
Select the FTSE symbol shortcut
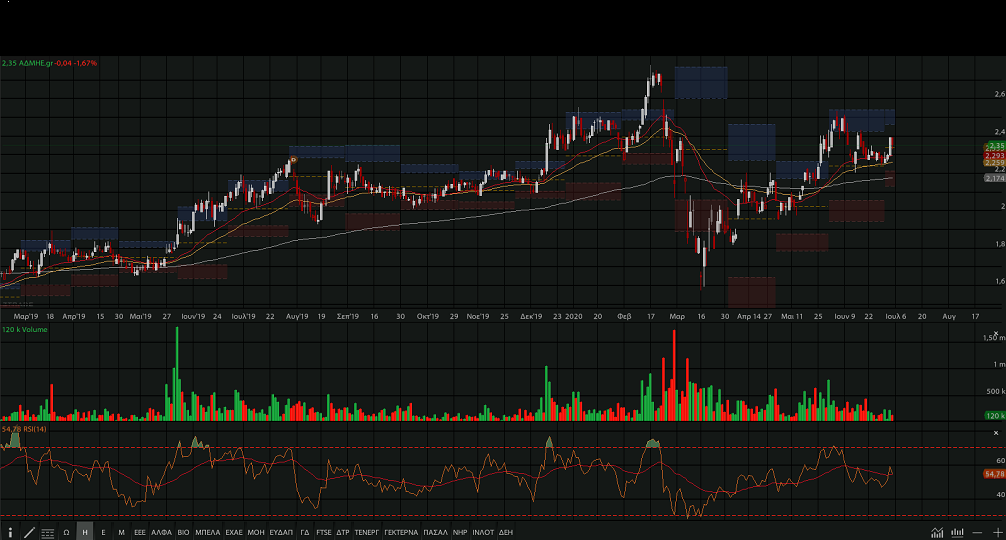[x=323, y=533]
